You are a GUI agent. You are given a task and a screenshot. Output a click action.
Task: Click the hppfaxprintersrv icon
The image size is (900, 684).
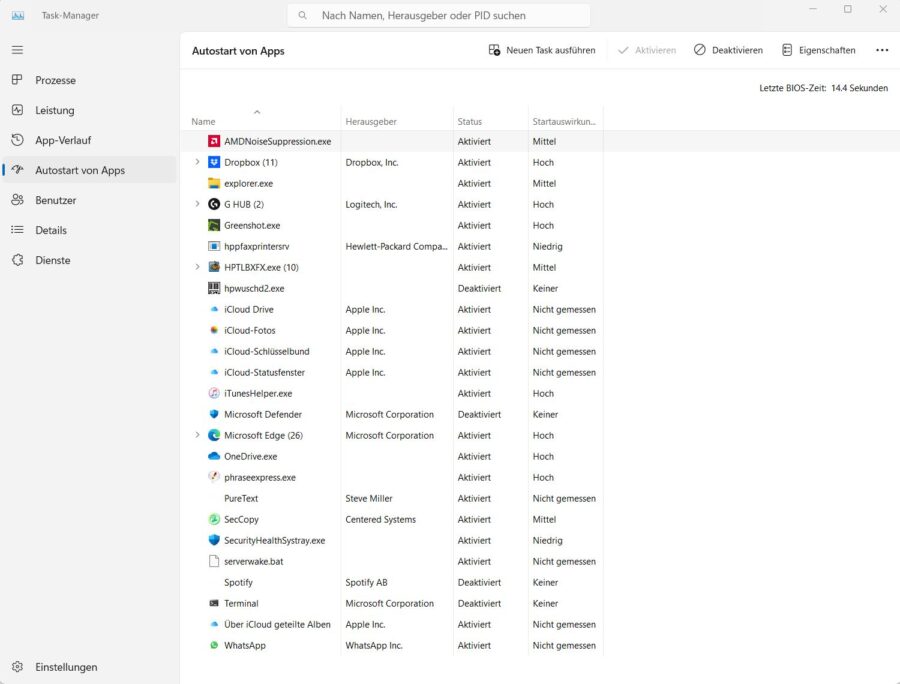pyautogui.click(x=214, y=246)
